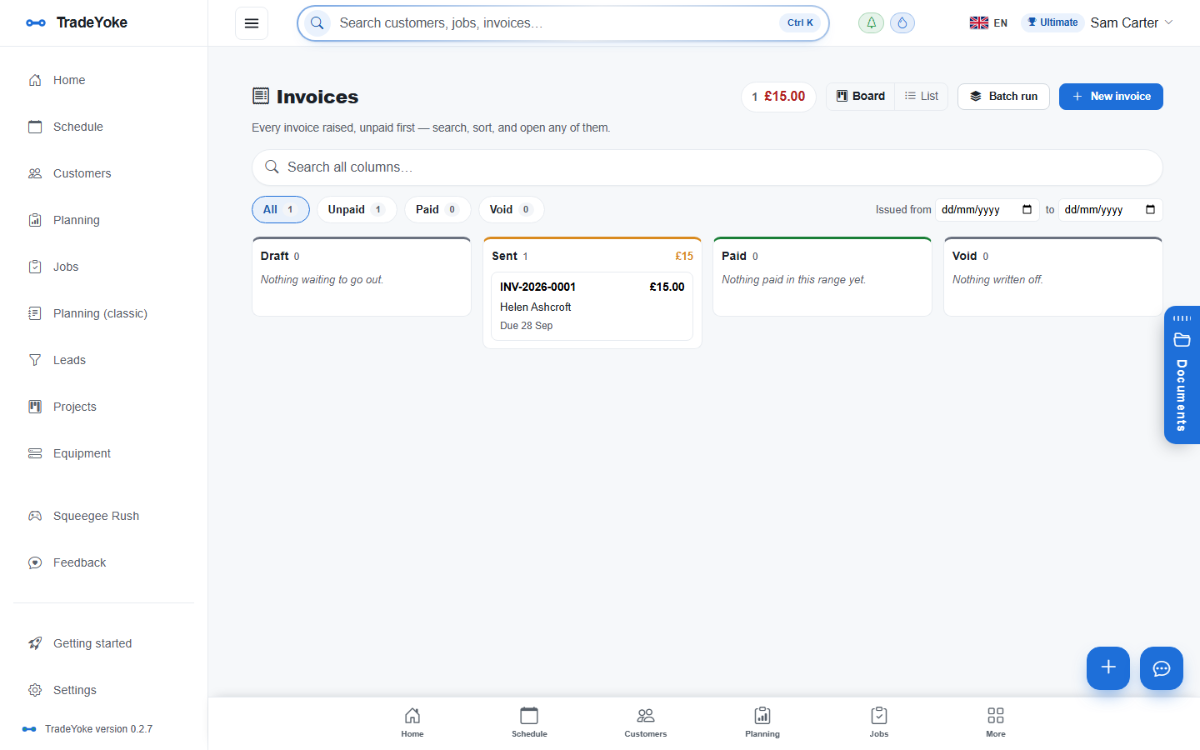Click the Sent column header
Screen dimensions: 1200x750
coord(592,256)
